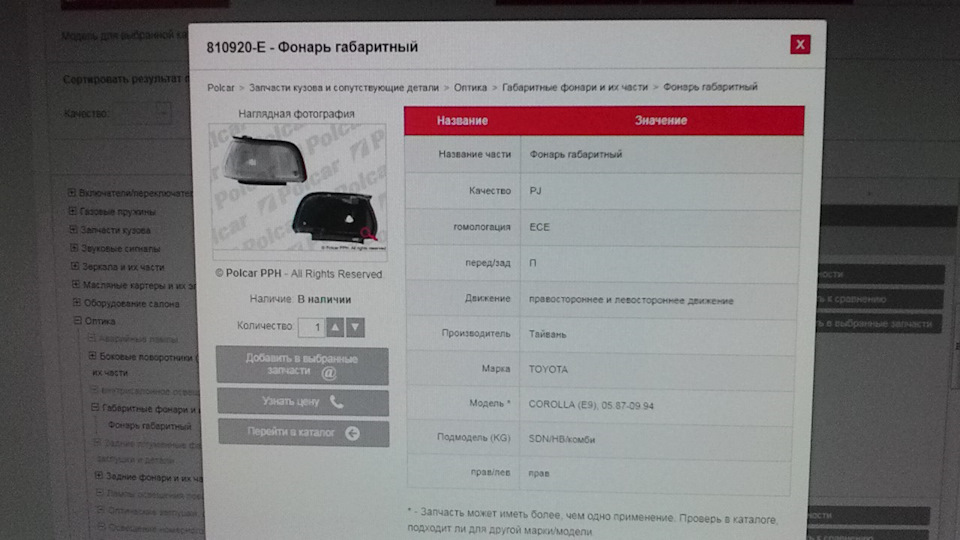Expand 'Боковые поворотники' tree node
Image resolution: width=960 pixels, height=540 pixels.
pyautogui.click(x=92, y=356)
